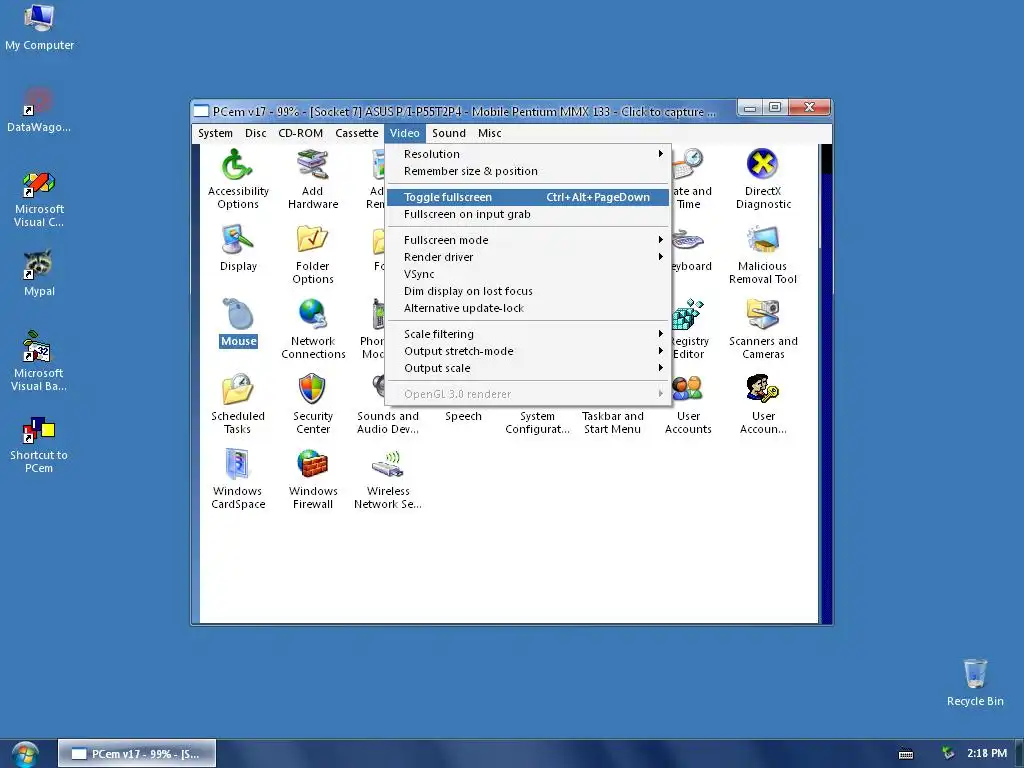The width and height of the screenshot is (1024, 768).
Task: Click the keyboard icon in system tray
Action: 906,754
